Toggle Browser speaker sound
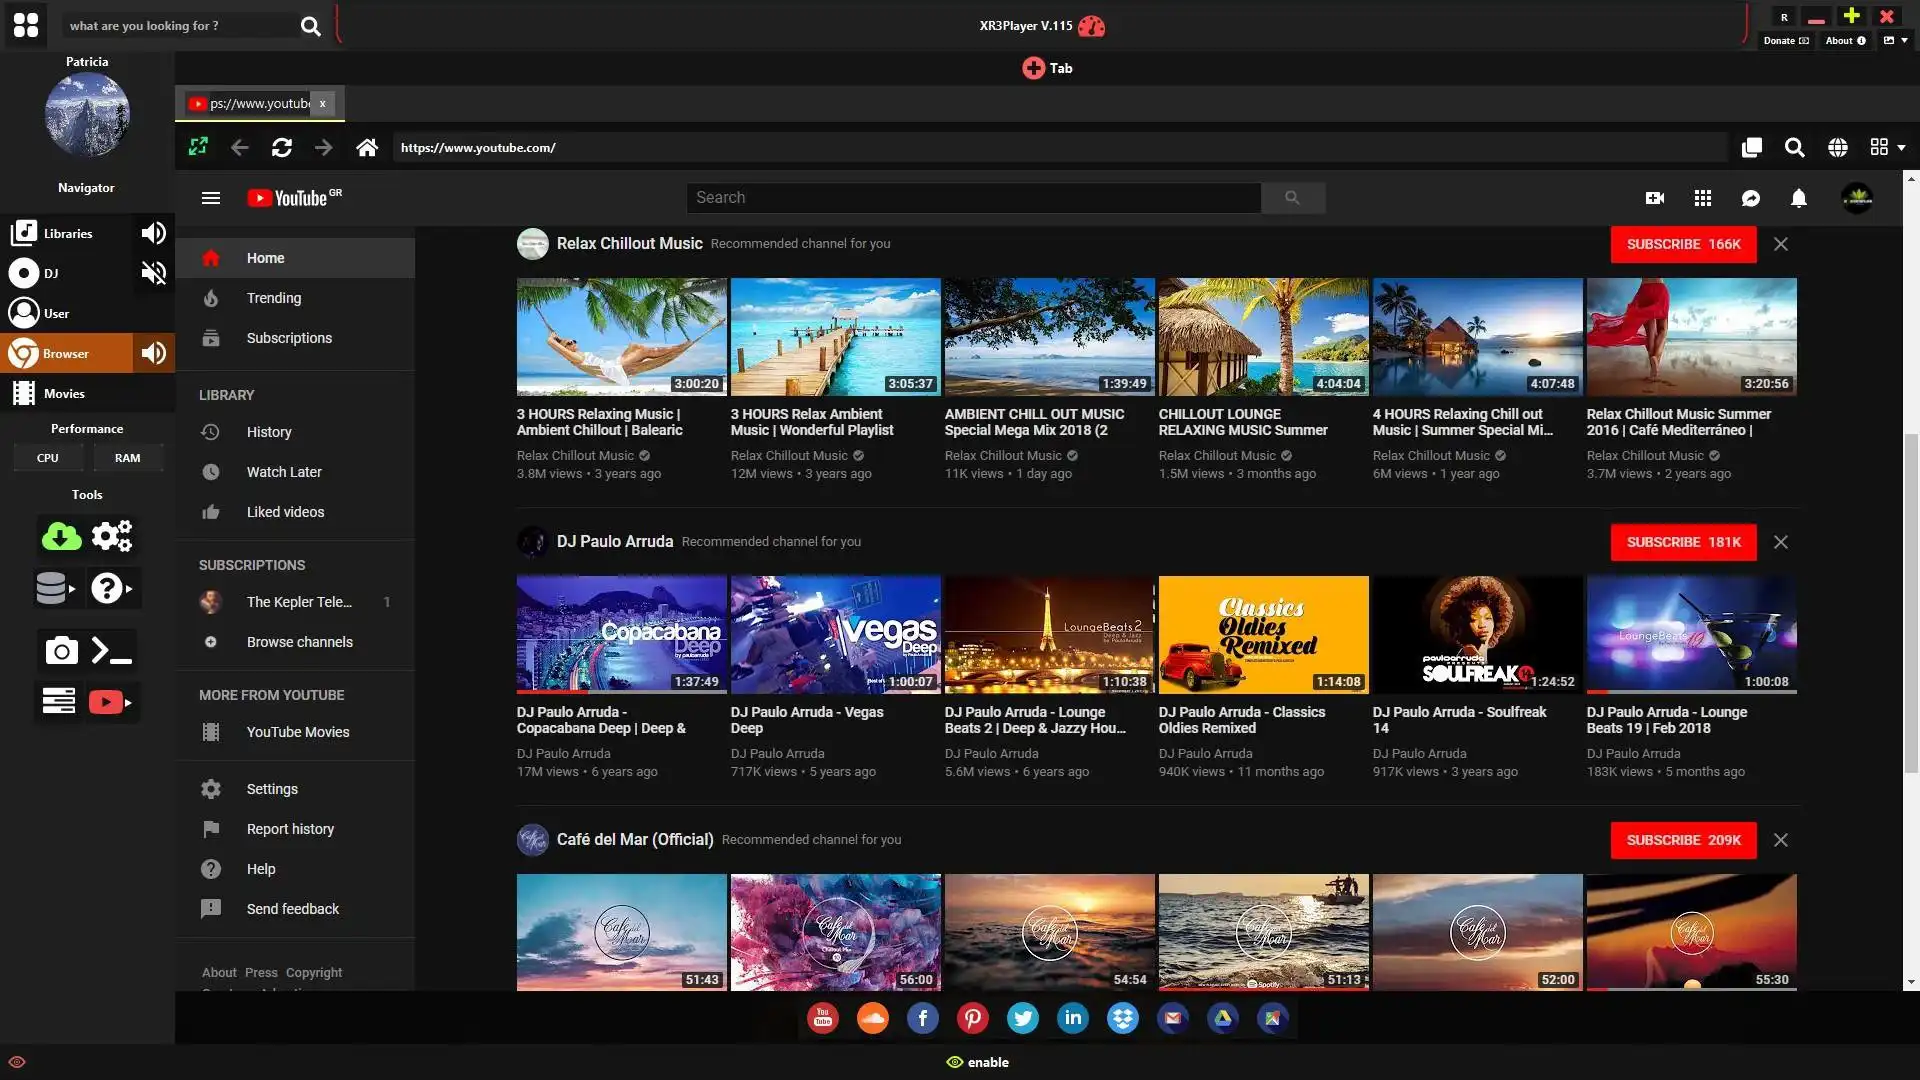This screenshot has width=1920, height=1080. [x=154, y=353]
